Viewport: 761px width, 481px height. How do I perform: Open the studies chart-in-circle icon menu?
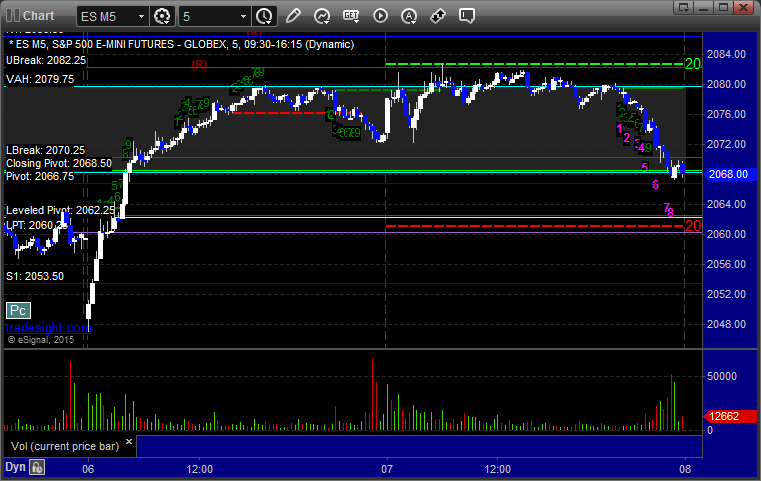tap(321, 16)
